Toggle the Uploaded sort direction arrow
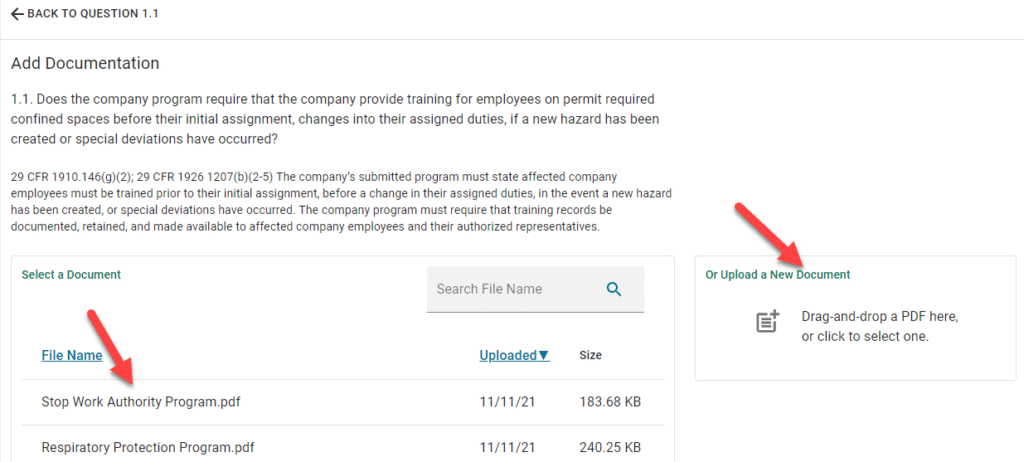The width and height of the screenshot is (1024, 462). pos(544,355)
